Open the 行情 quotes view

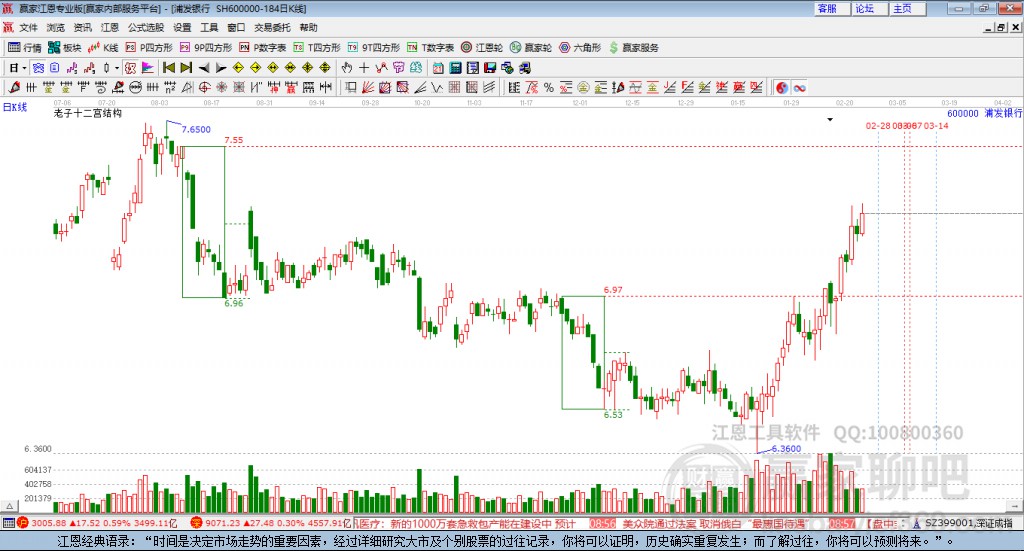(24, 48)
